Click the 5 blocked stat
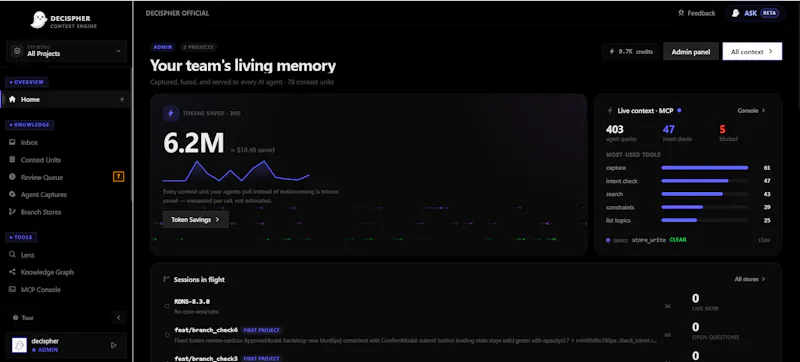Viewport: 800px width, 362px height. [x=728, y=133]
